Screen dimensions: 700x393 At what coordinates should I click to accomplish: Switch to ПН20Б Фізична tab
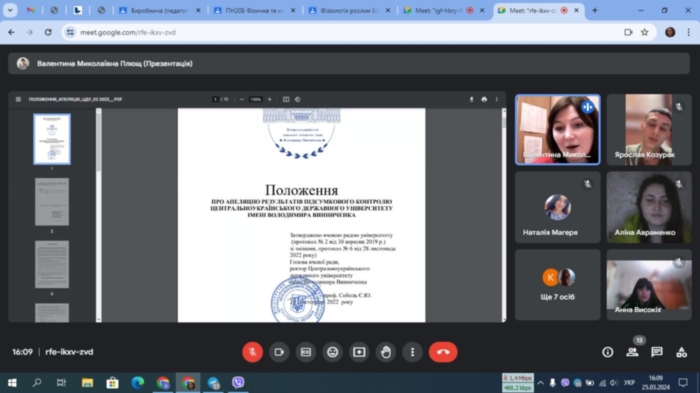[x=254, y=10]
